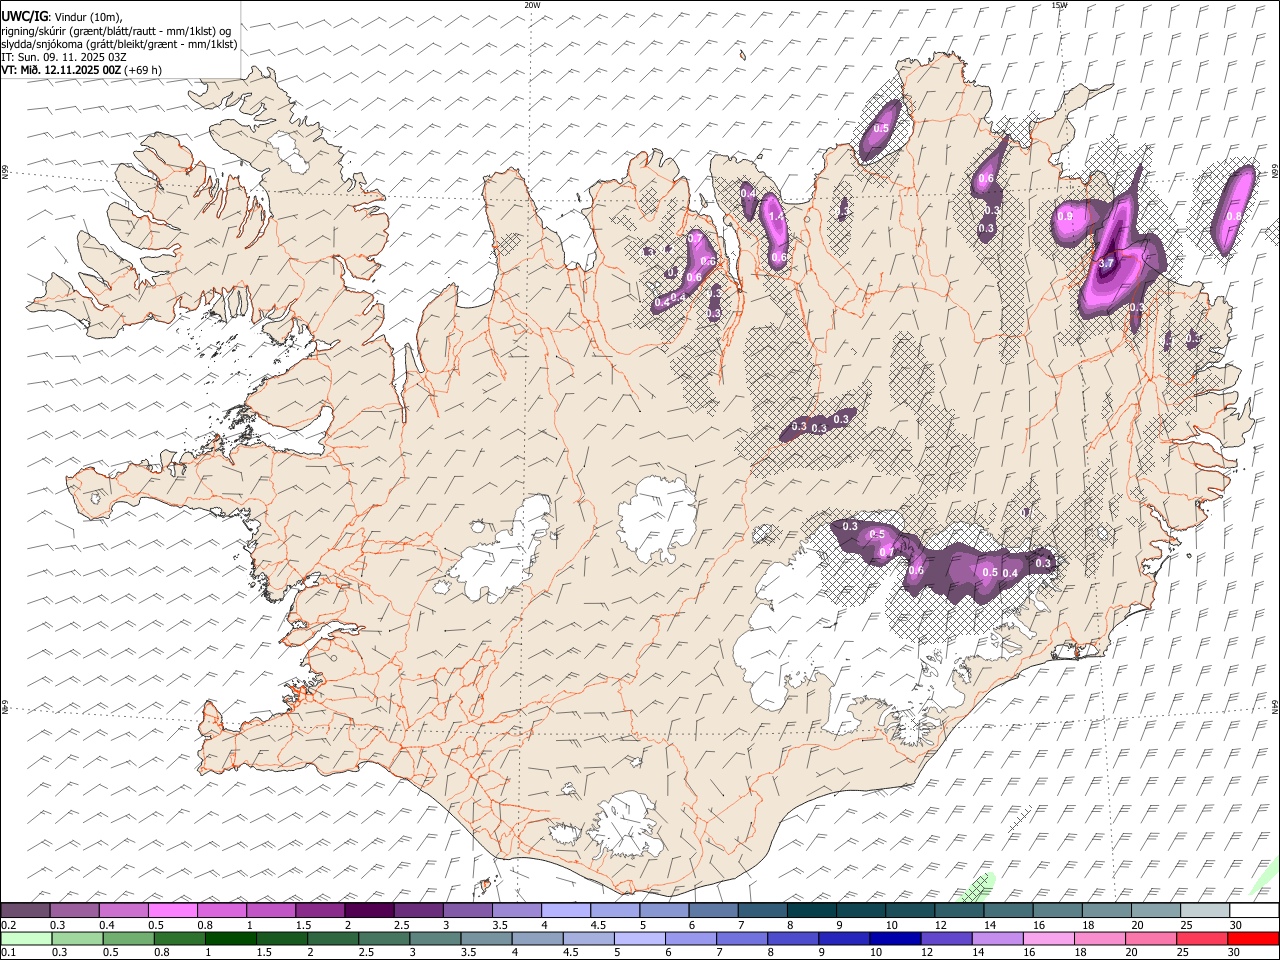Click the light periwinkle 4 swatch in upper legend row
Image resolution: width=1280 pixels, height=960 pixels.
tap(566, 911)
